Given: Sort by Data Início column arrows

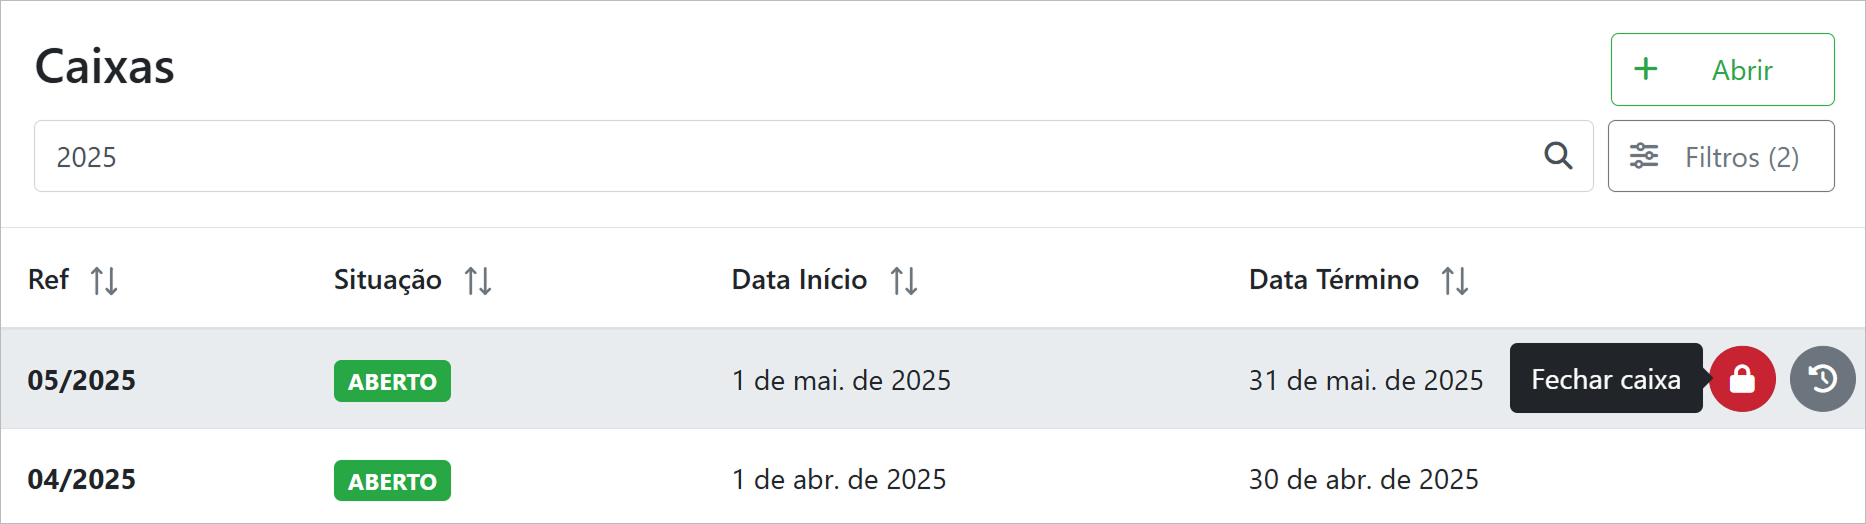Looking at the screenshot, I should click(904, 281).
